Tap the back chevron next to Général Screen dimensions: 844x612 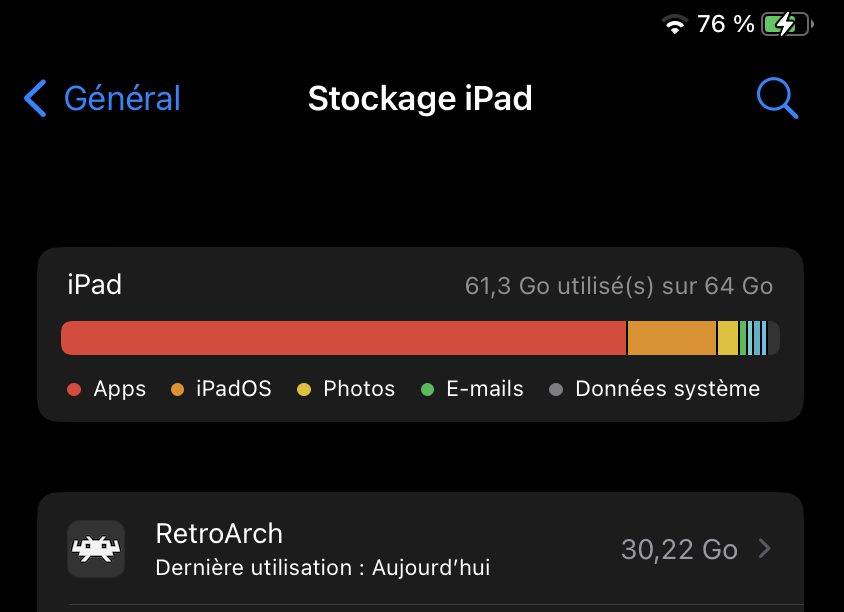click(34, 98)
